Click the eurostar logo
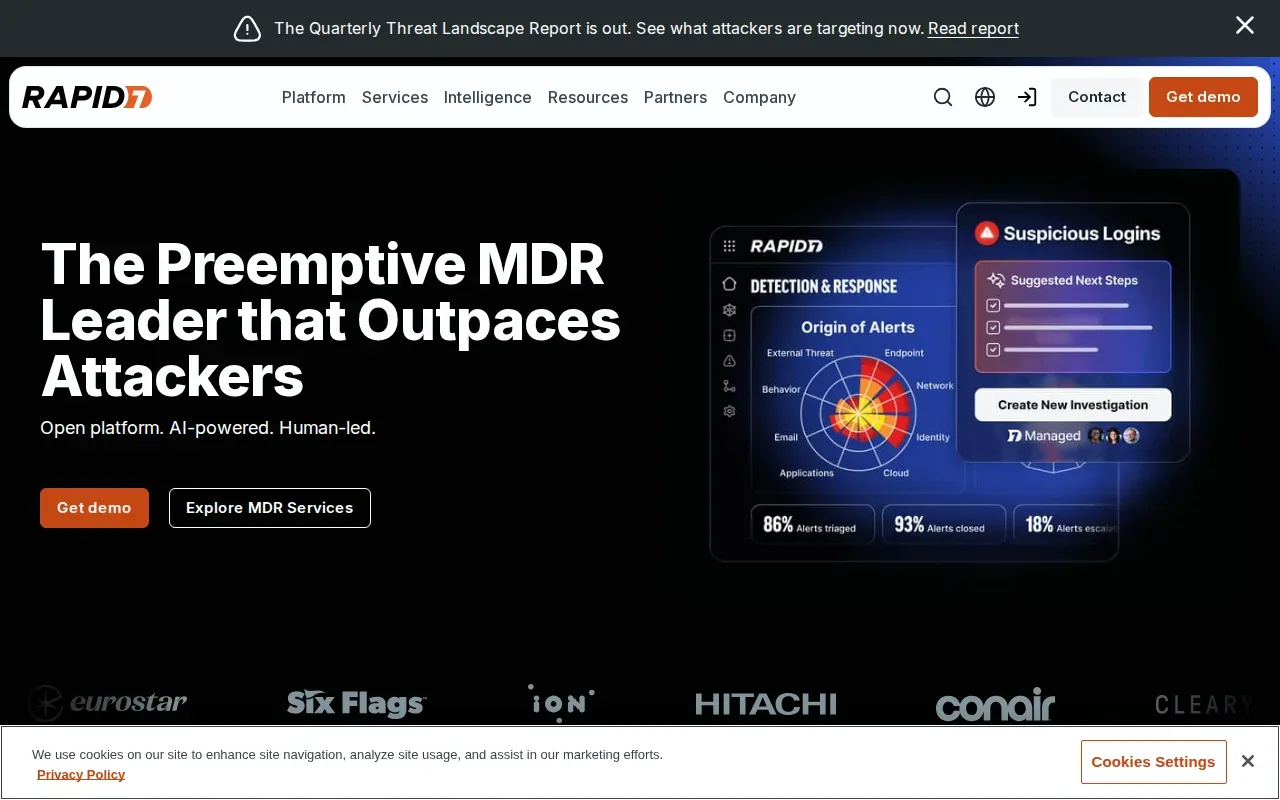Screen dimensions: 1280x800 [x=107, y=703]
